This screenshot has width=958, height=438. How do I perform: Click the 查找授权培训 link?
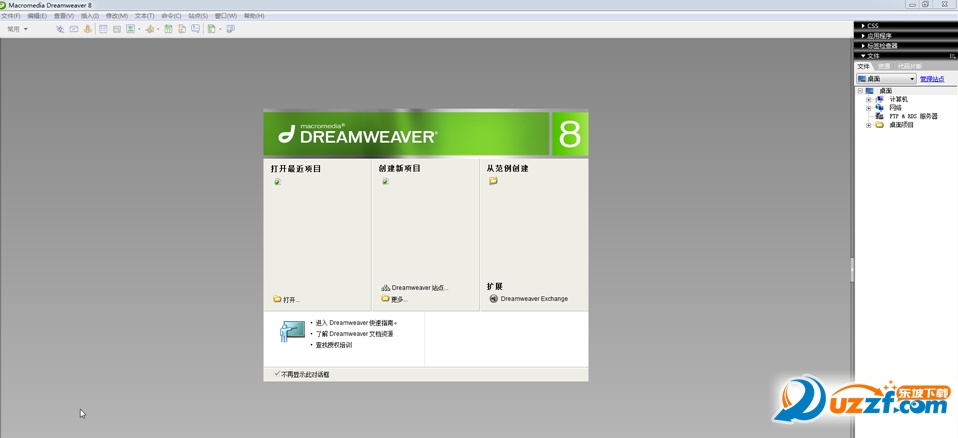coord(334,345)
